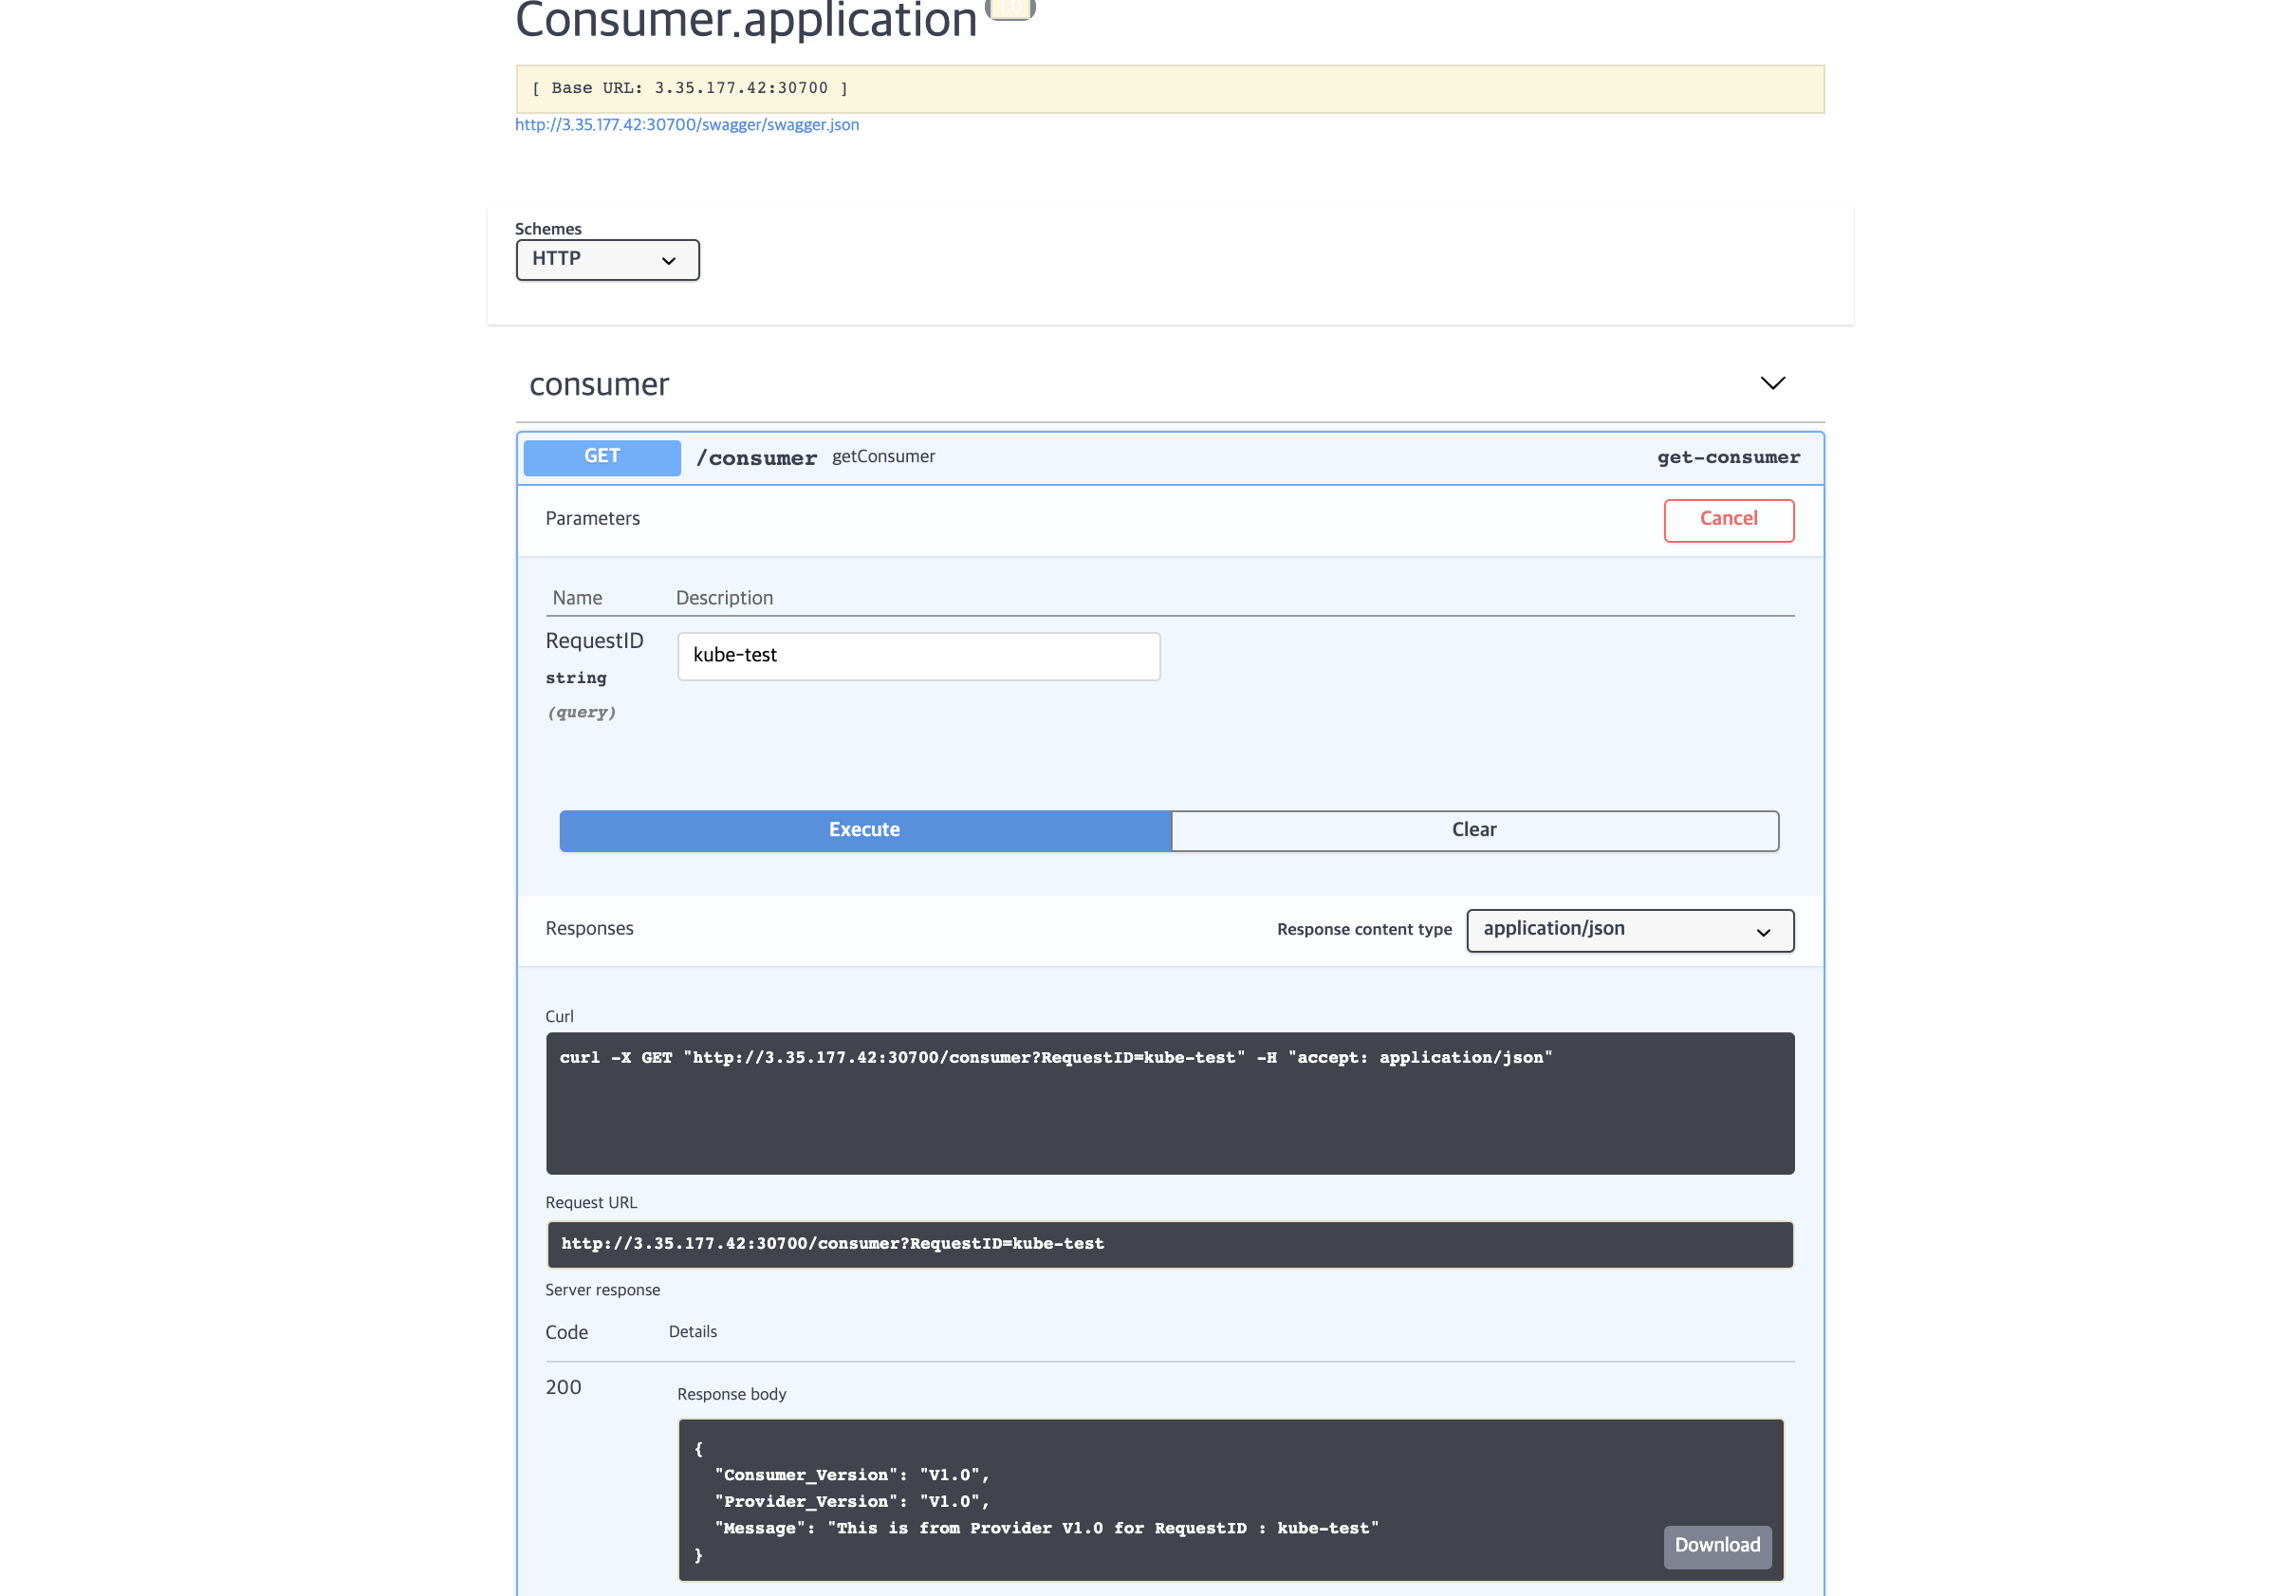The height and width of the screenshot is (1596, 2296).
Task: Click the Message line in response body
Action: (1046, 1528)
